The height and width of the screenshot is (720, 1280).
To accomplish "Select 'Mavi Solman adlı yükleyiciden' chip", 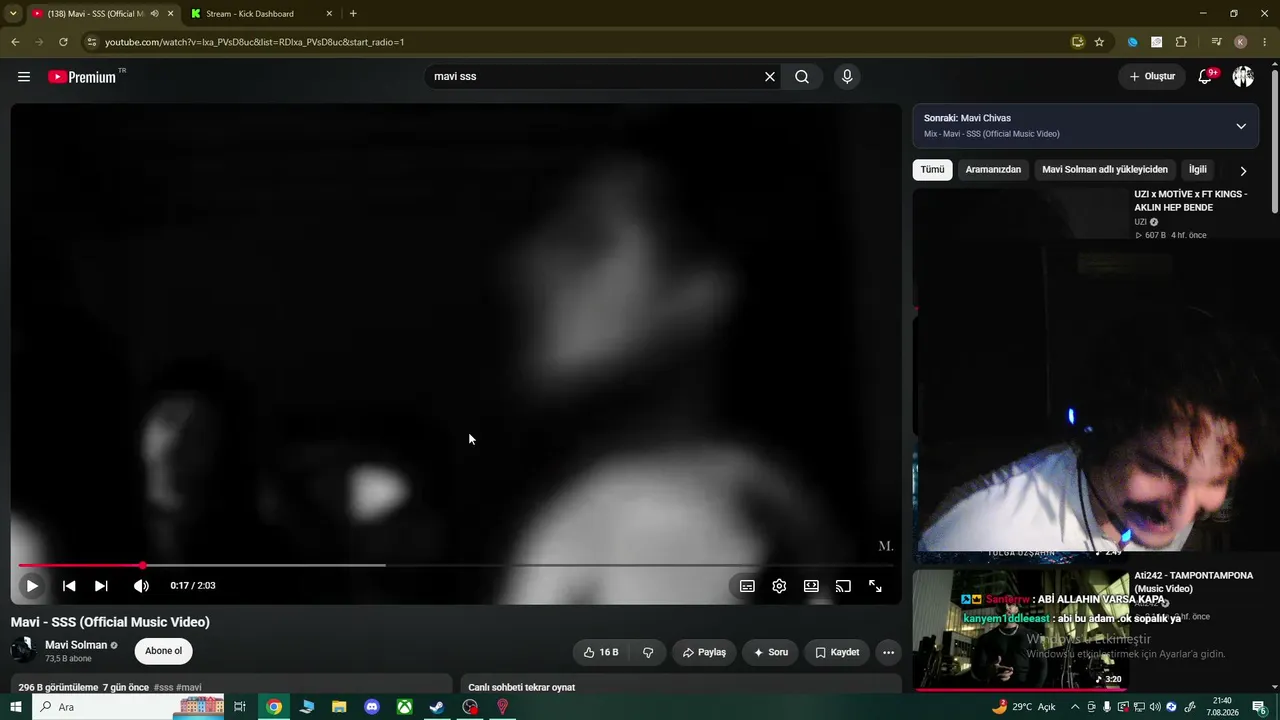I will point(1105,170).
